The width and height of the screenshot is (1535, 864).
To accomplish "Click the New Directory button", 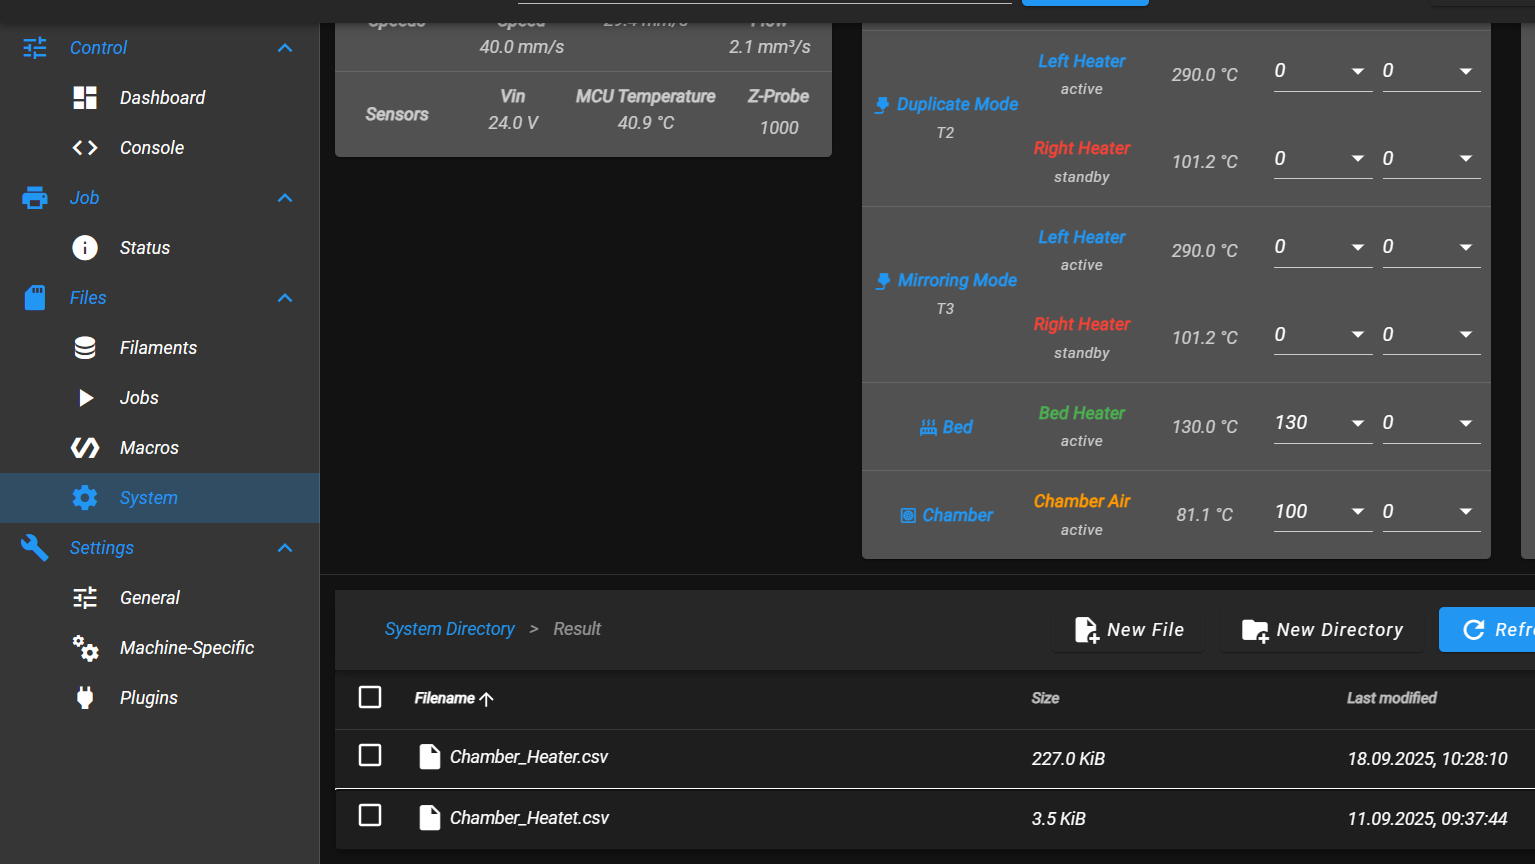I will point(1322,629).
